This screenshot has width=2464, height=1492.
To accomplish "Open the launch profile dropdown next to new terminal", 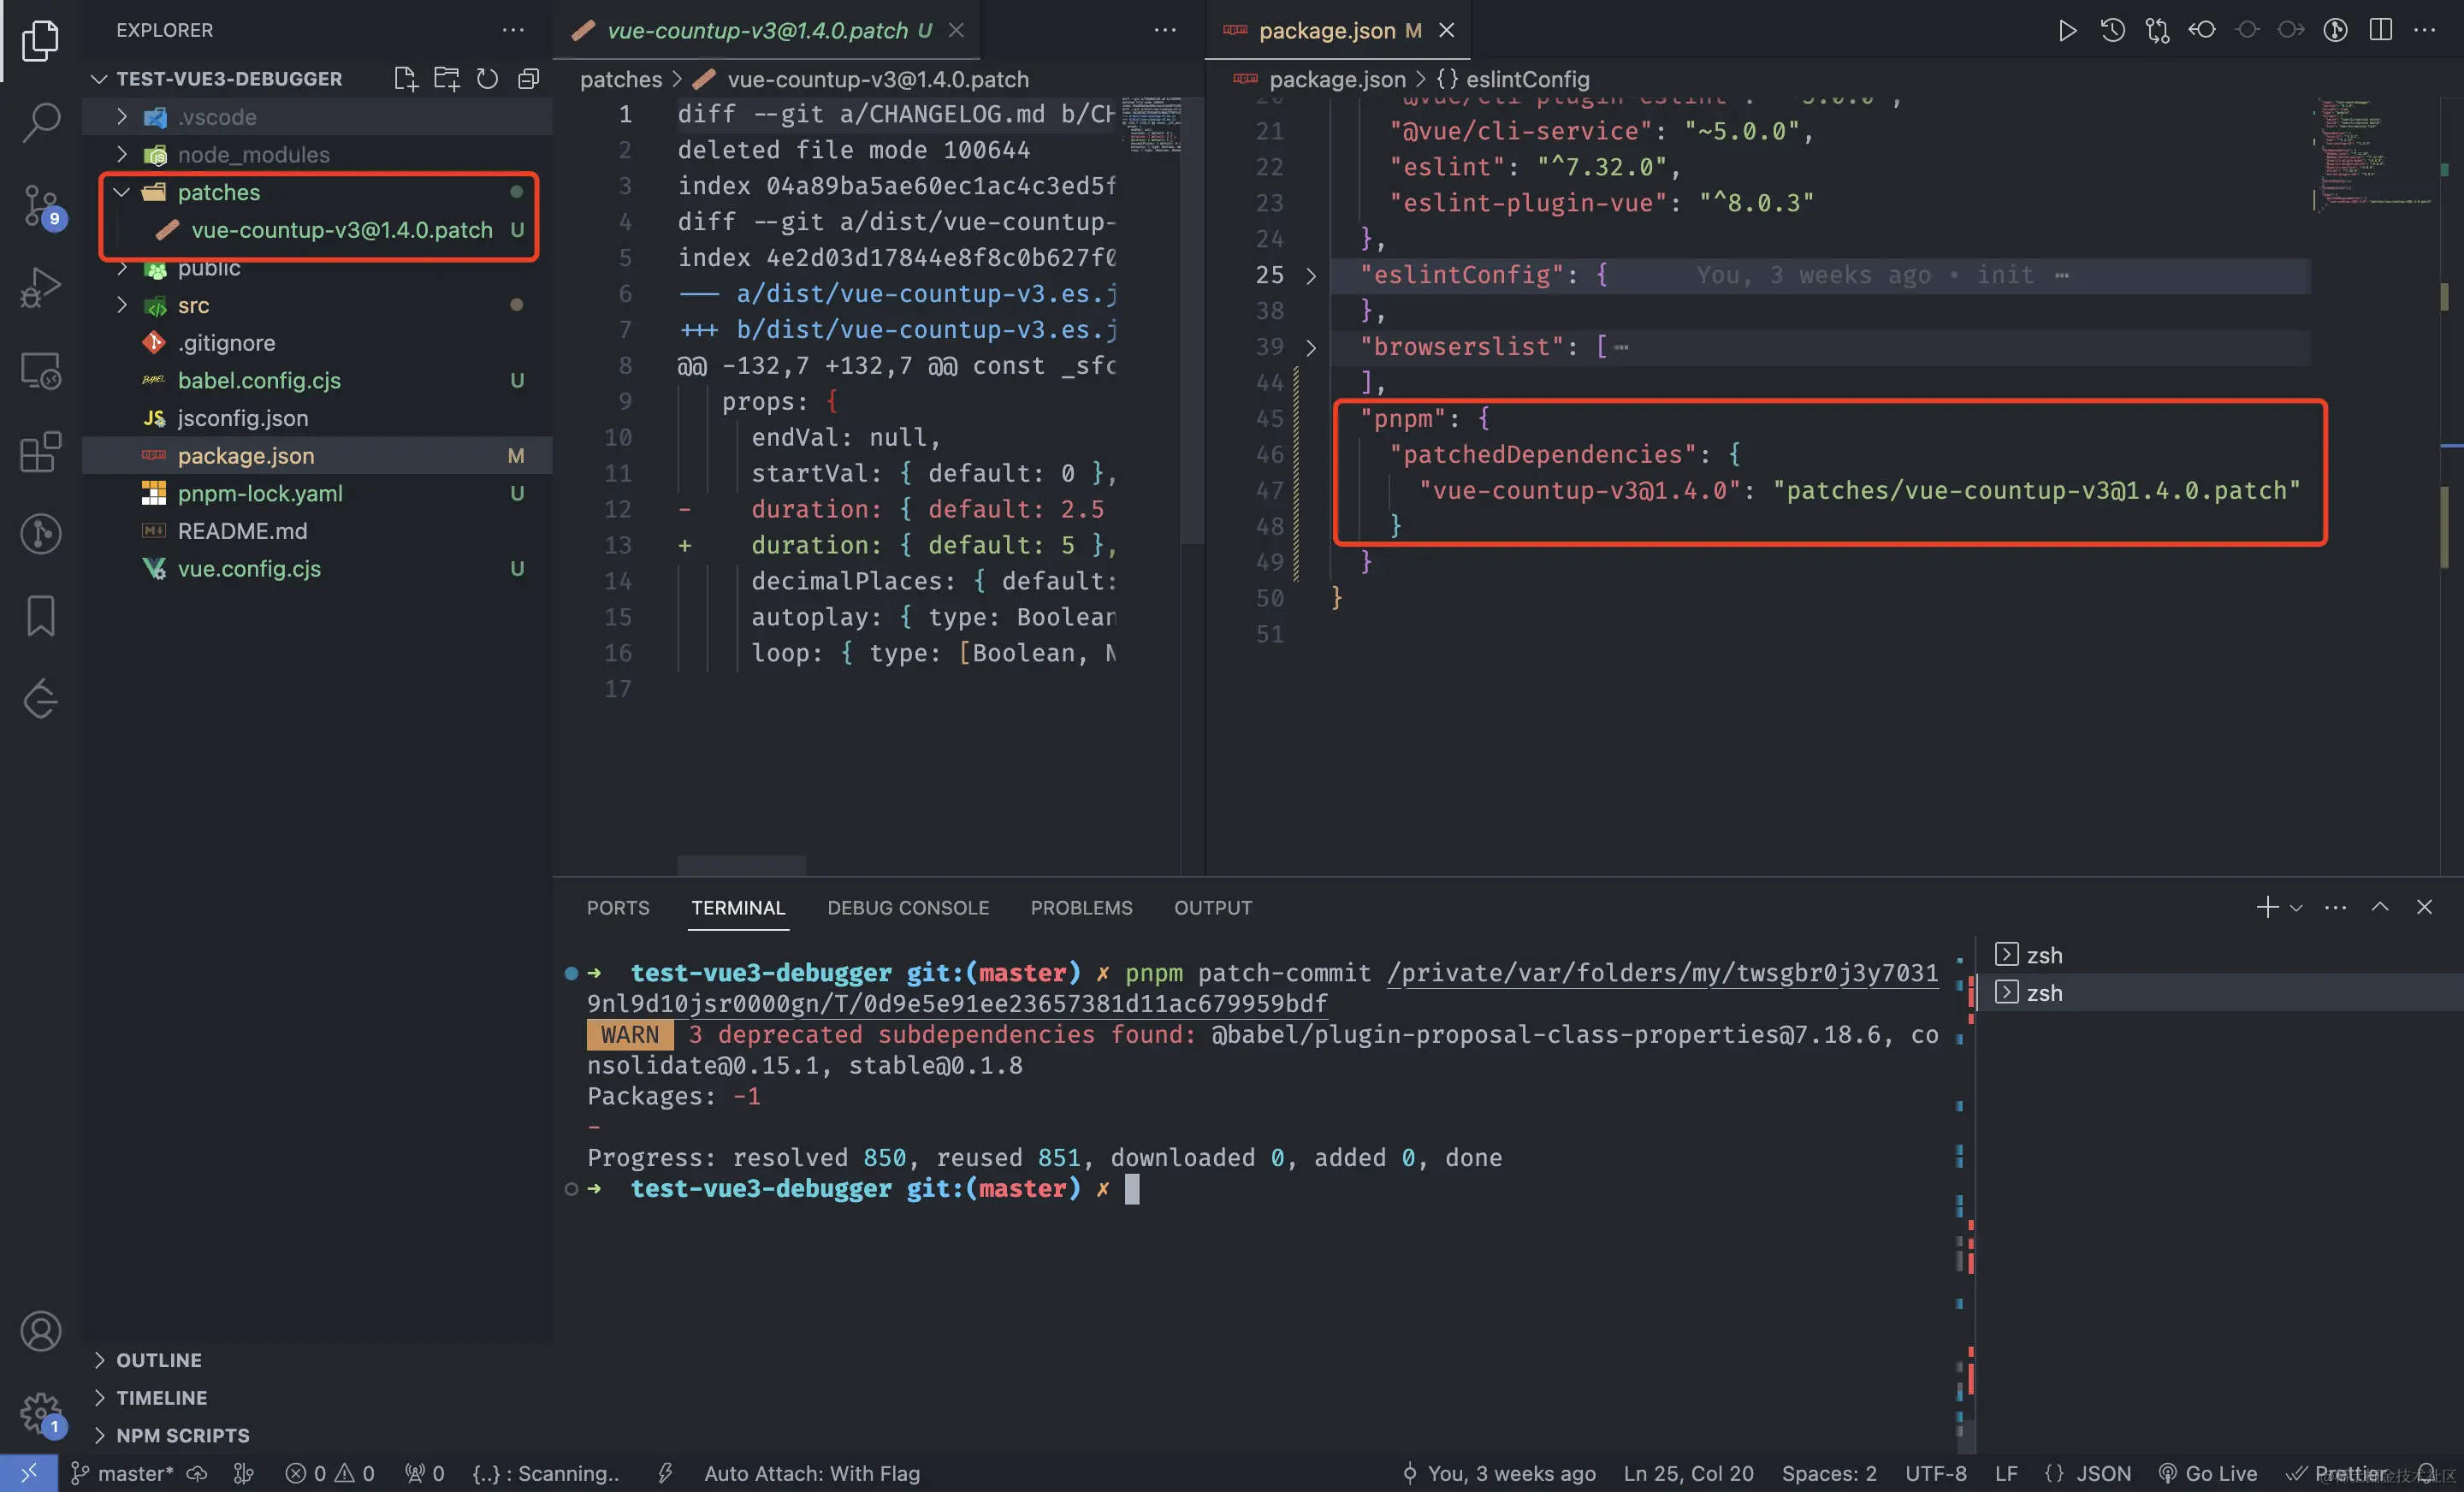I will (x=2296, y=908).
